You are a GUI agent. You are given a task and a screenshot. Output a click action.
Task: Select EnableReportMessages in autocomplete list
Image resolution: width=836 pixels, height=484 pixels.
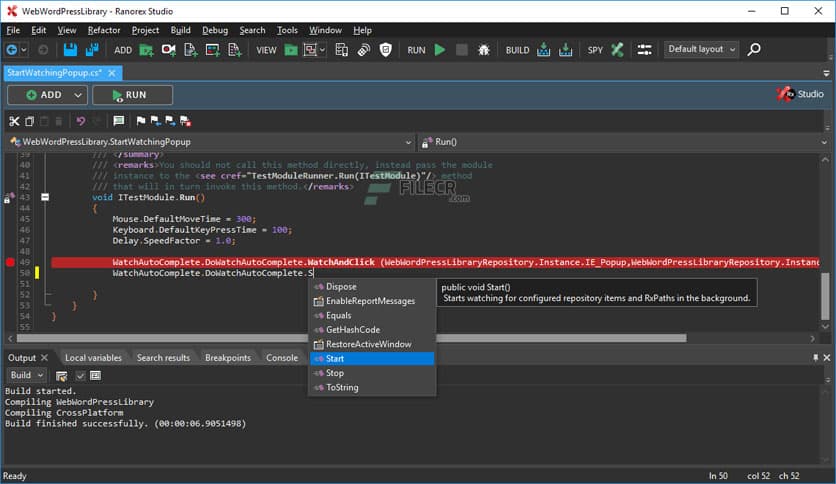tap(372, 301)
